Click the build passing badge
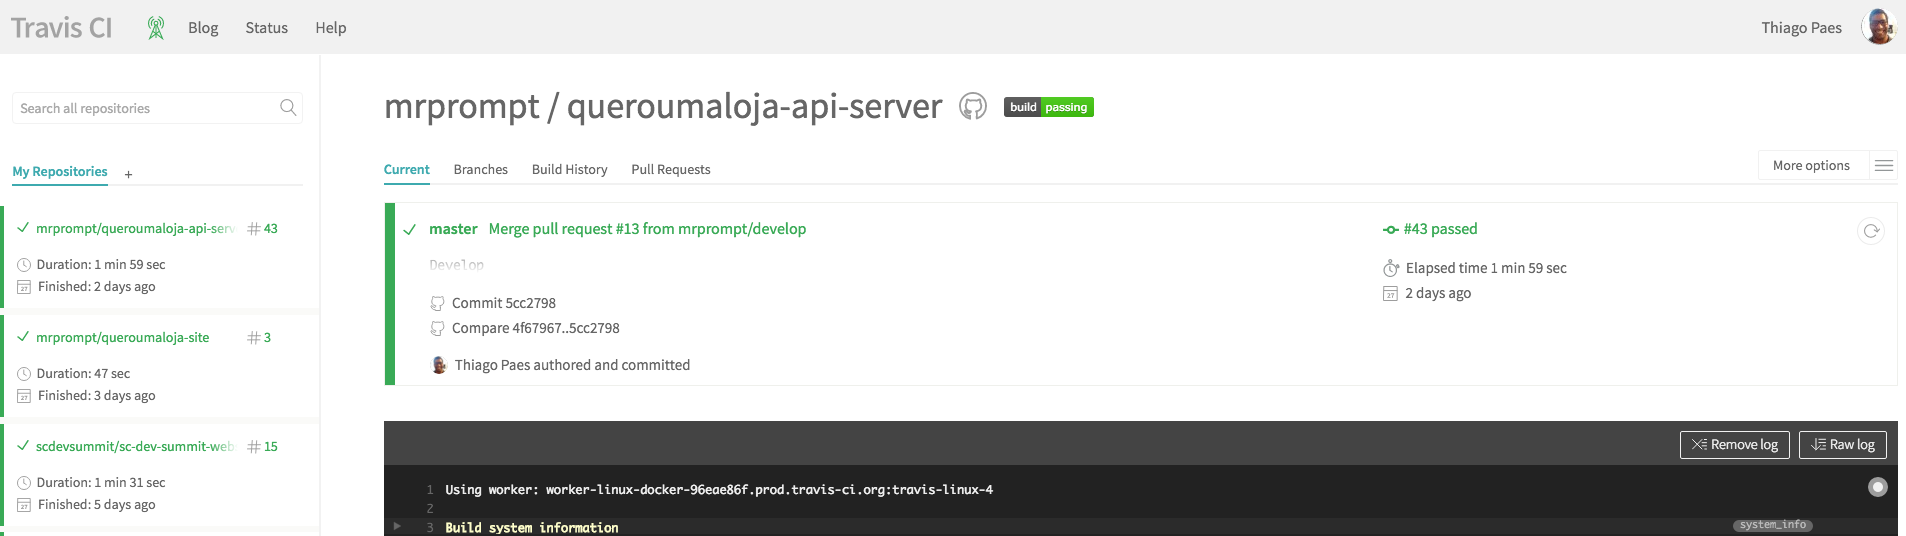 pos(1049,107)
